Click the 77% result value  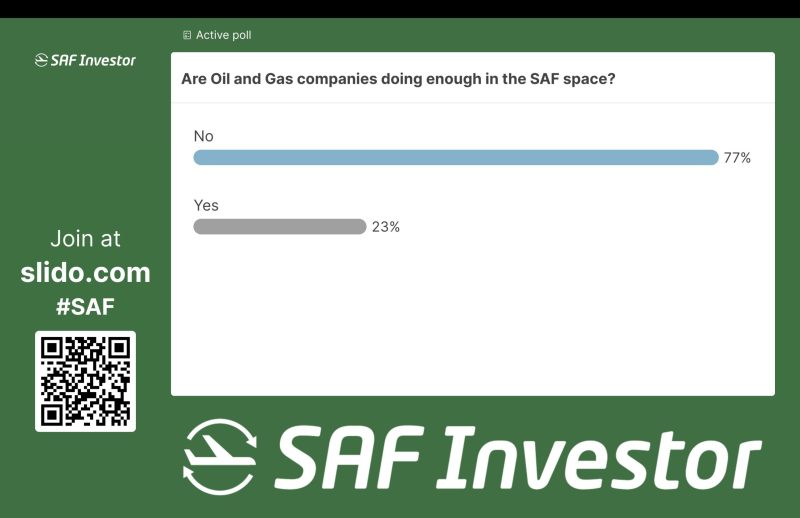tap(737, 158)
